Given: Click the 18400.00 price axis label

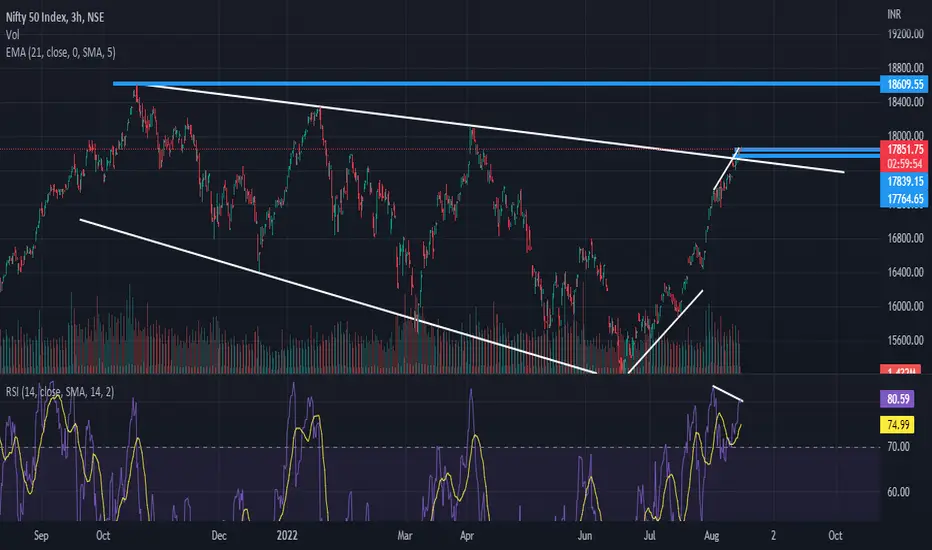Looking at the screenshot, I should tap(905, 102).
